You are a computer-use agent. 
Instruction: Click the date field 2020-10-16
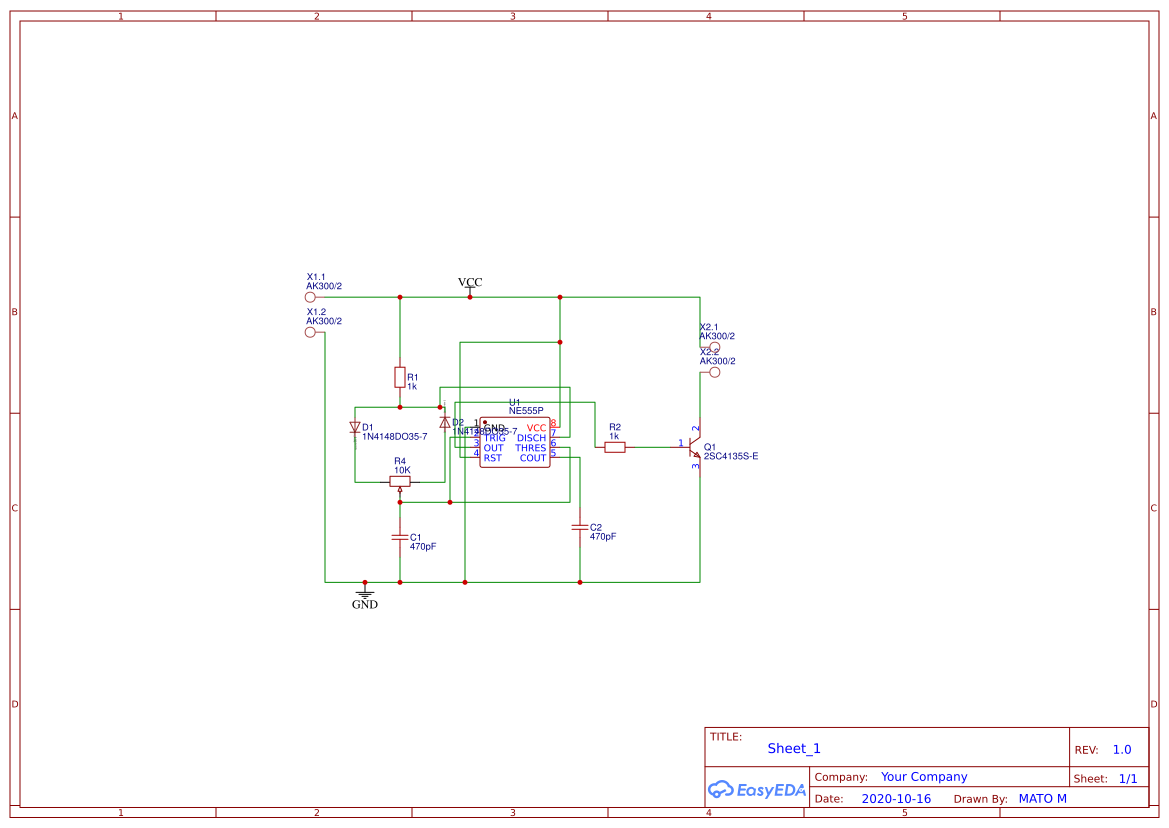point(896,798)
